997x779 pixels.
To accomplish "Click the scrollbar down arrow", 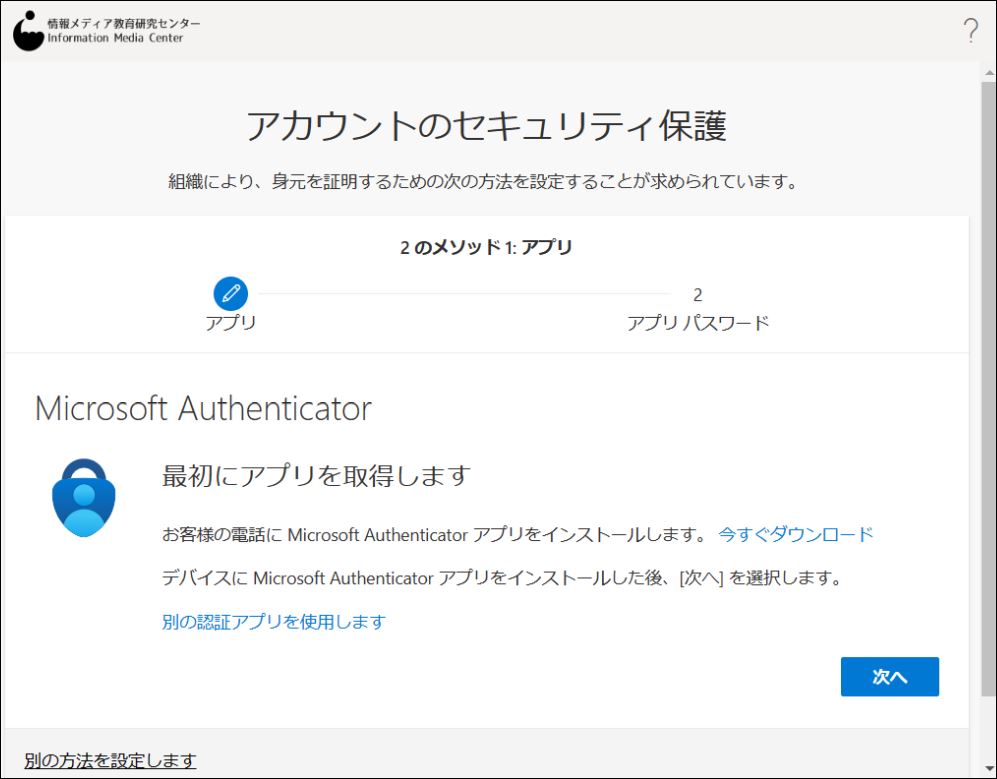I will (989, 769).
